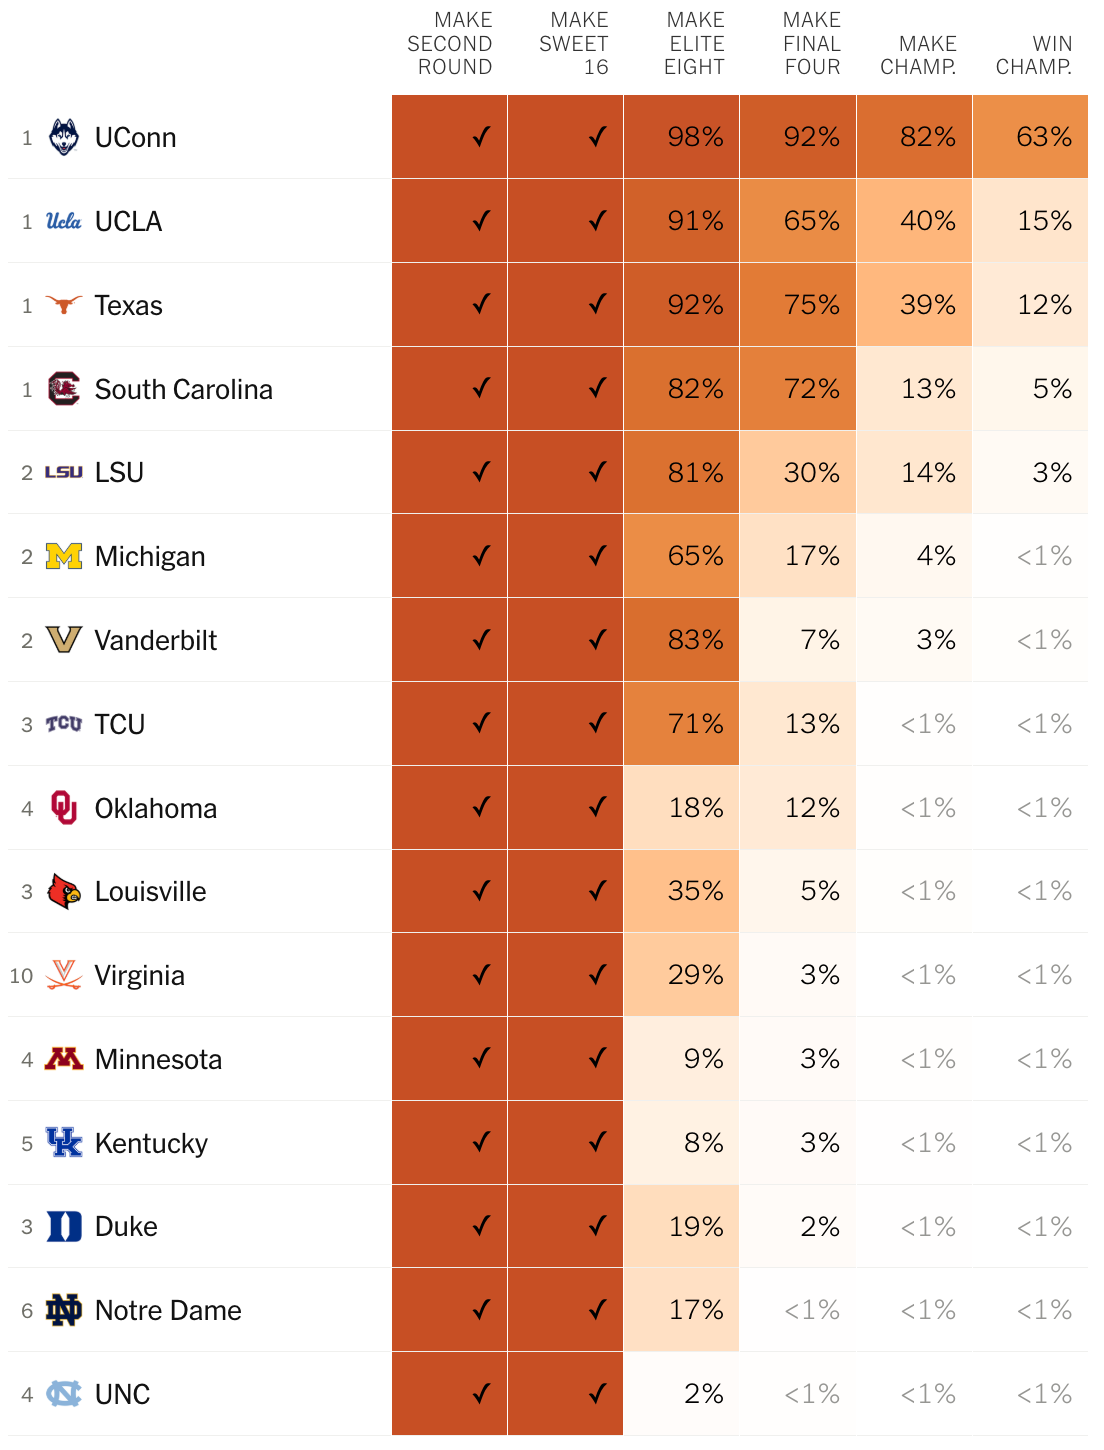Select the Make Elite Eight column header
The width and height of the screenshot is (1104, 1450).
pyautogui.click(x=695, y=44)
